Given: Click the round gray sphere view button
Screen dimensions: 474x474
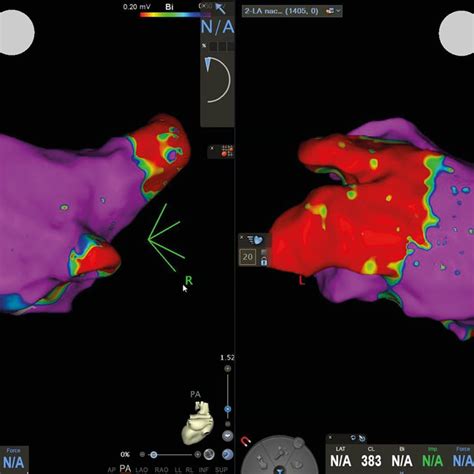Looking at the screenshot, I should (x=209, y=454).
